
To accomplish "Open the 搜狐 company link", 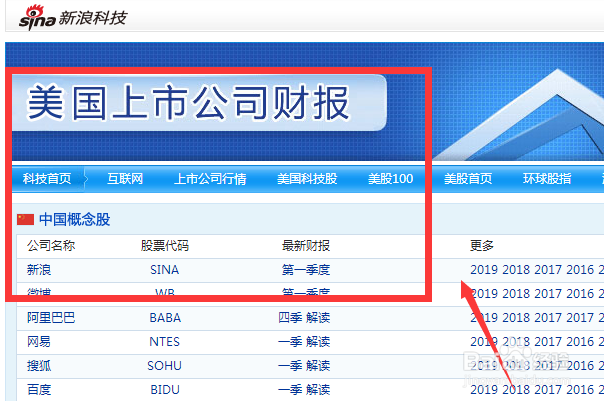I will point(39,366).
